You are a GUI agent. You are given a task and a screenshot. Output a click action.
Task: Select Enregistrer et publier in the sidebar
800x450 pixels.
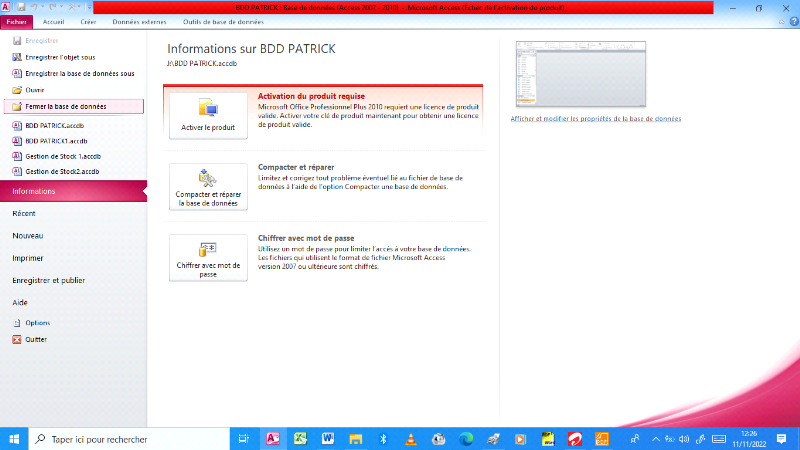coord(48,280)
